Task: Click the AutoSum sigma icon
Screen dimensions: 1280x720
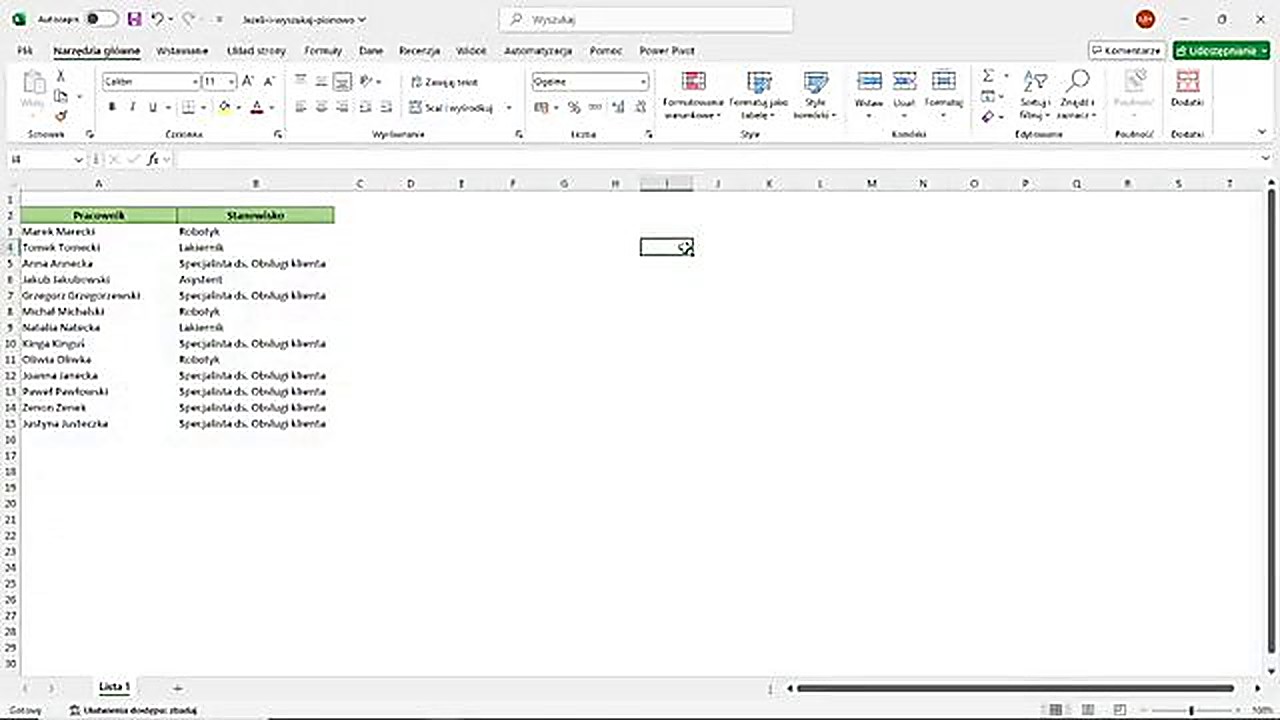Action: [986, 76]
